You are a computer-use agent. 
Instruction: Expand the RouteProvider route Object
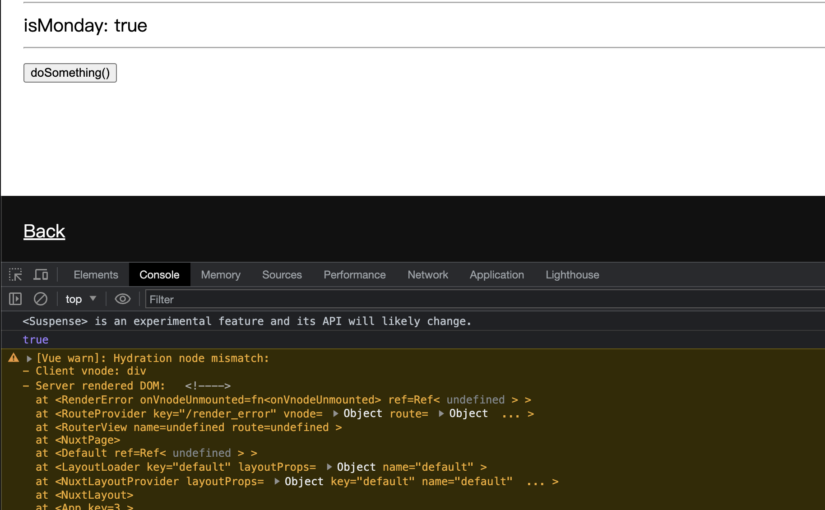tap(441, 414)
